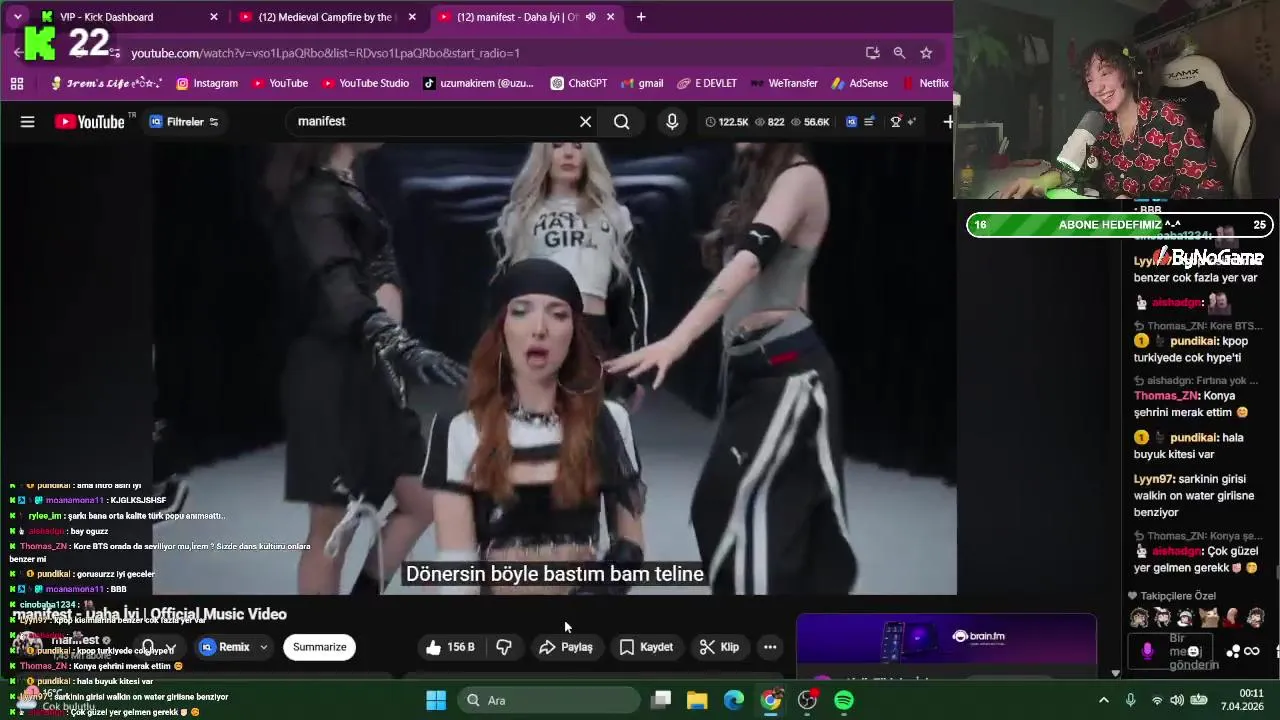Open the Netflix bookmark

tap(925, 84)
